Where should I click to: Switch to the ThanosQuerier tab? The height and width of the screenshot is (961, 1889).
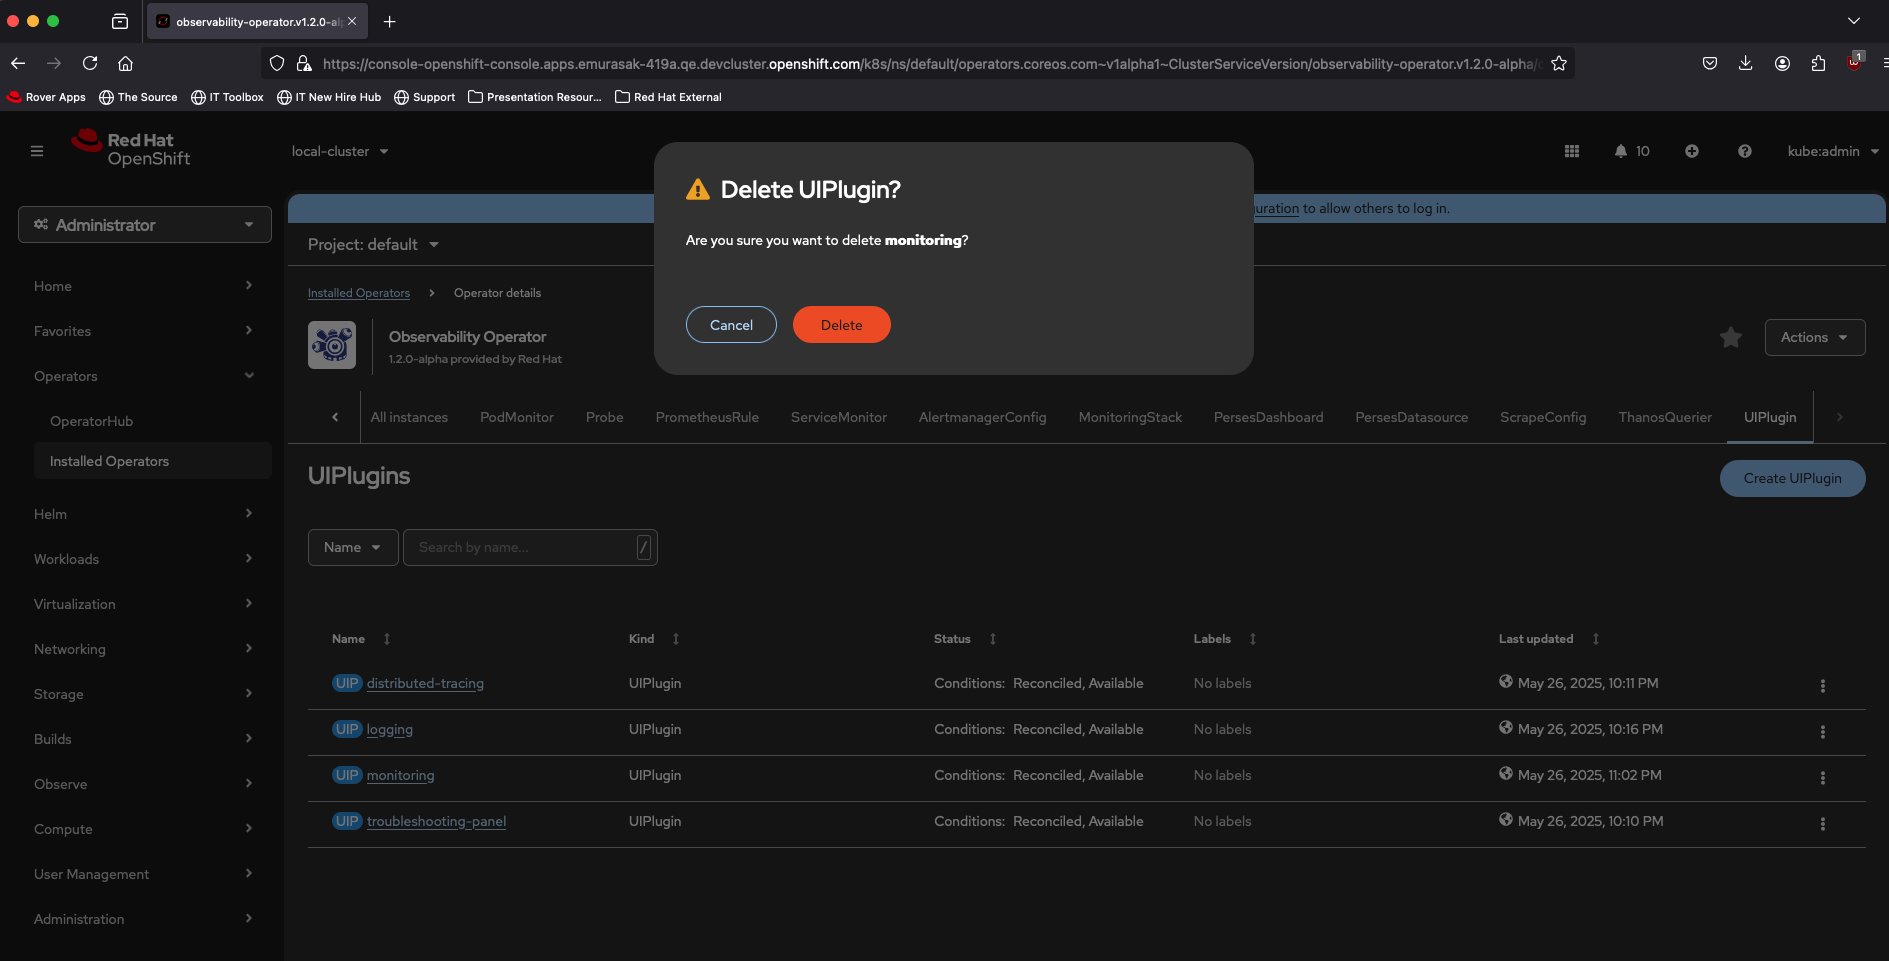(1665, 417)
